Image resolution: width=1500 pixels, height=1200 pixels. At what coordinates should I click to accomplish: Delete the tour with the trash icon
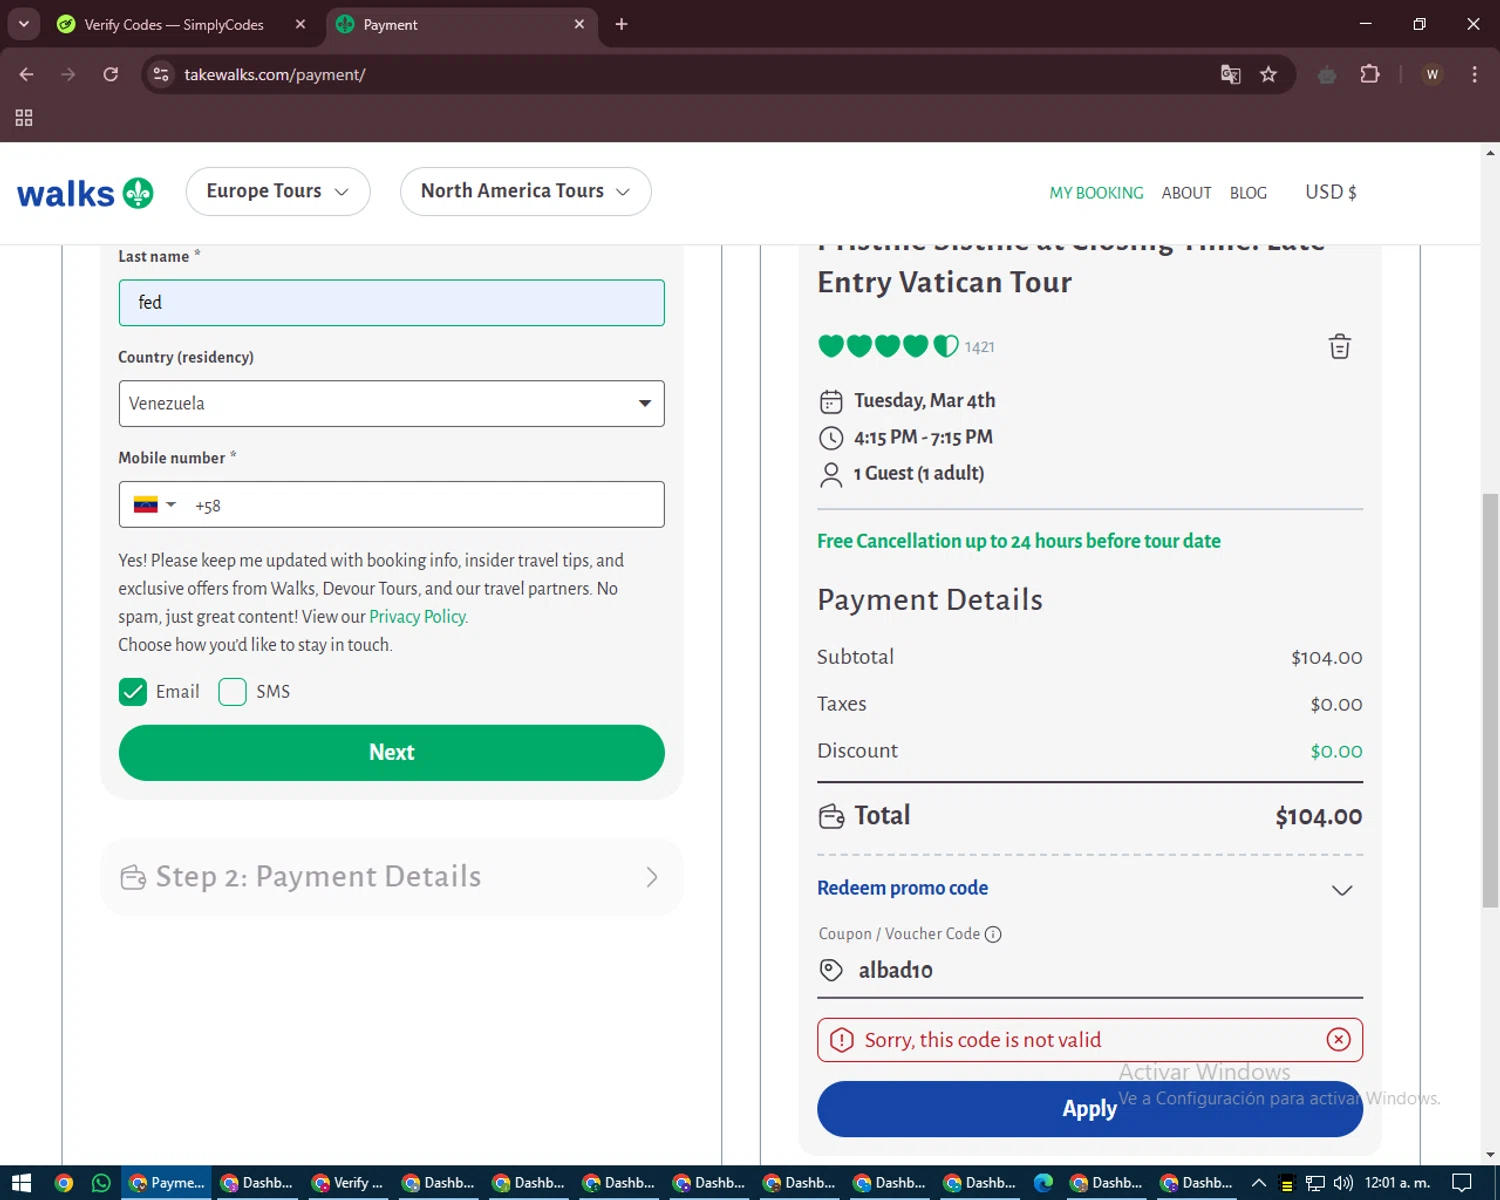pyautogui.click(x=1339, y=347)
